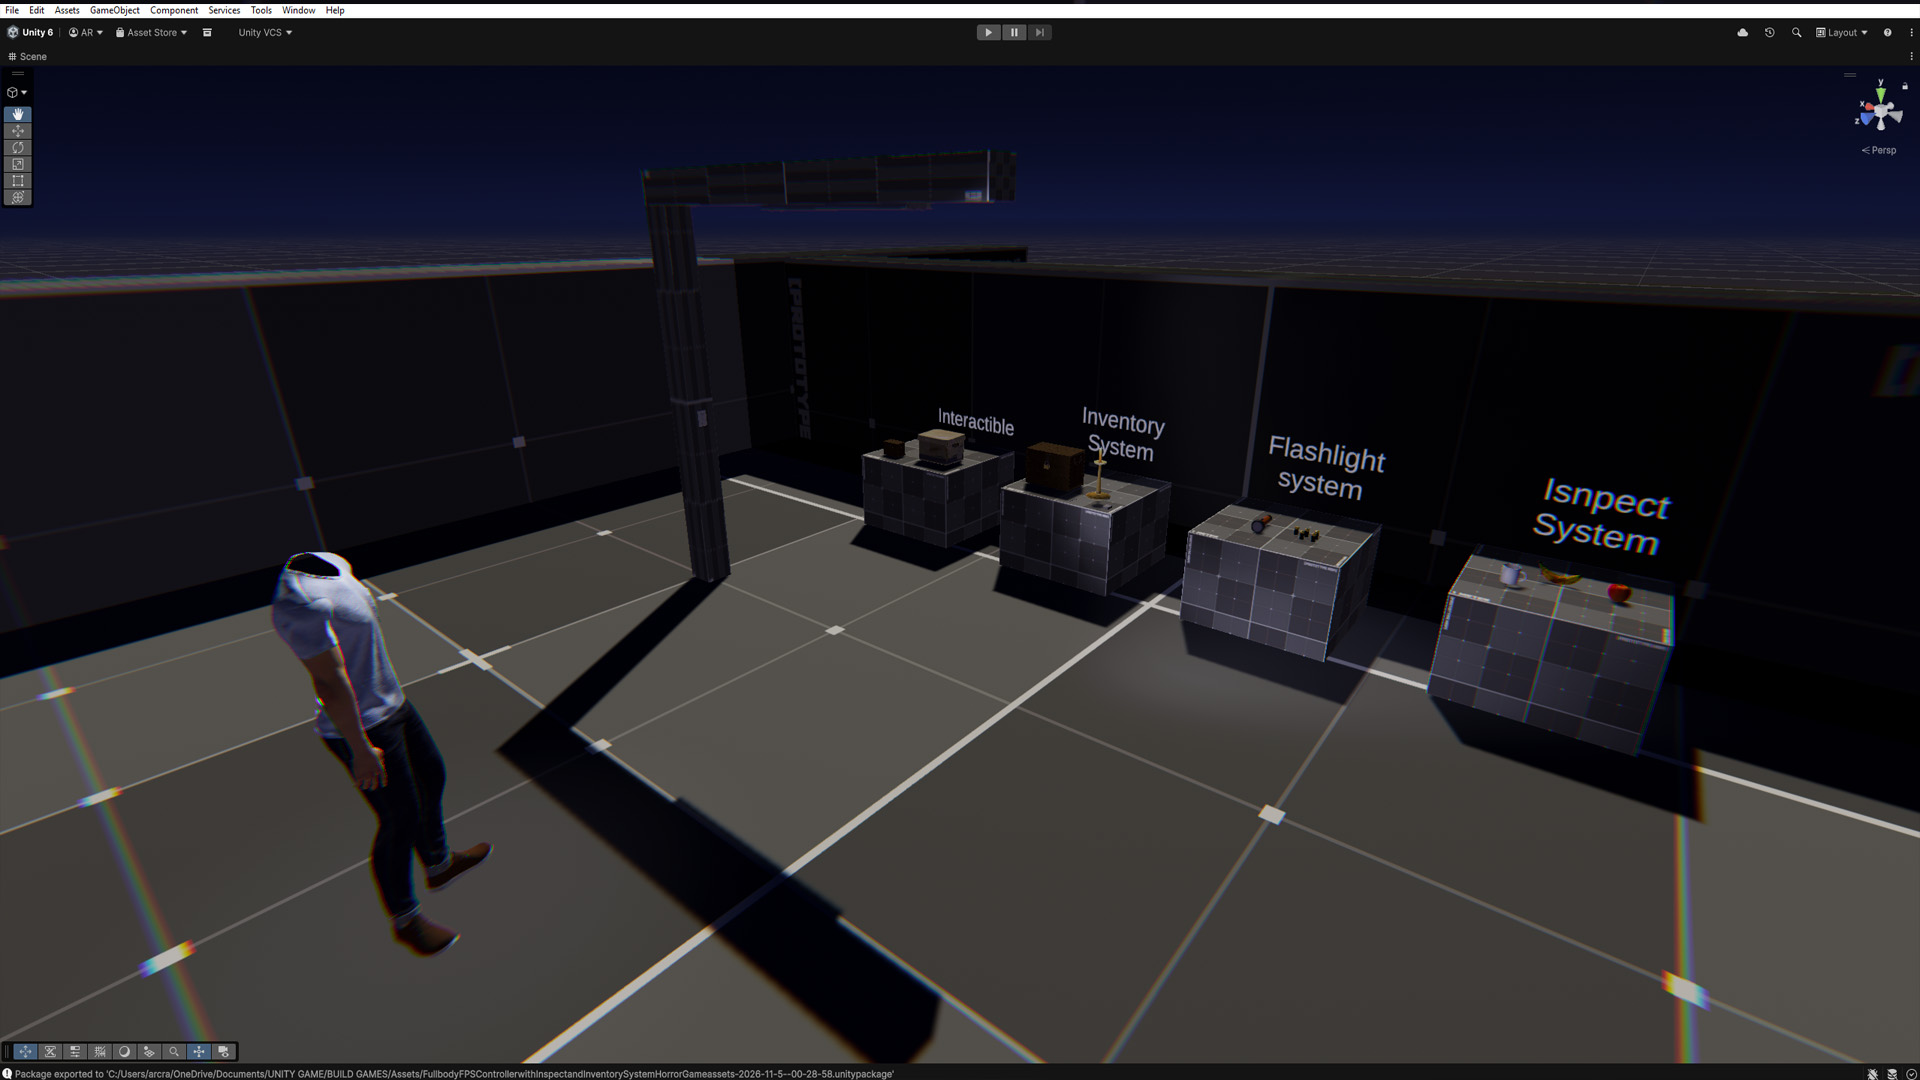Viewport: 1920px width, 1080px height.
Task: Open the Layout dropdown
Action: [1842, 32]
